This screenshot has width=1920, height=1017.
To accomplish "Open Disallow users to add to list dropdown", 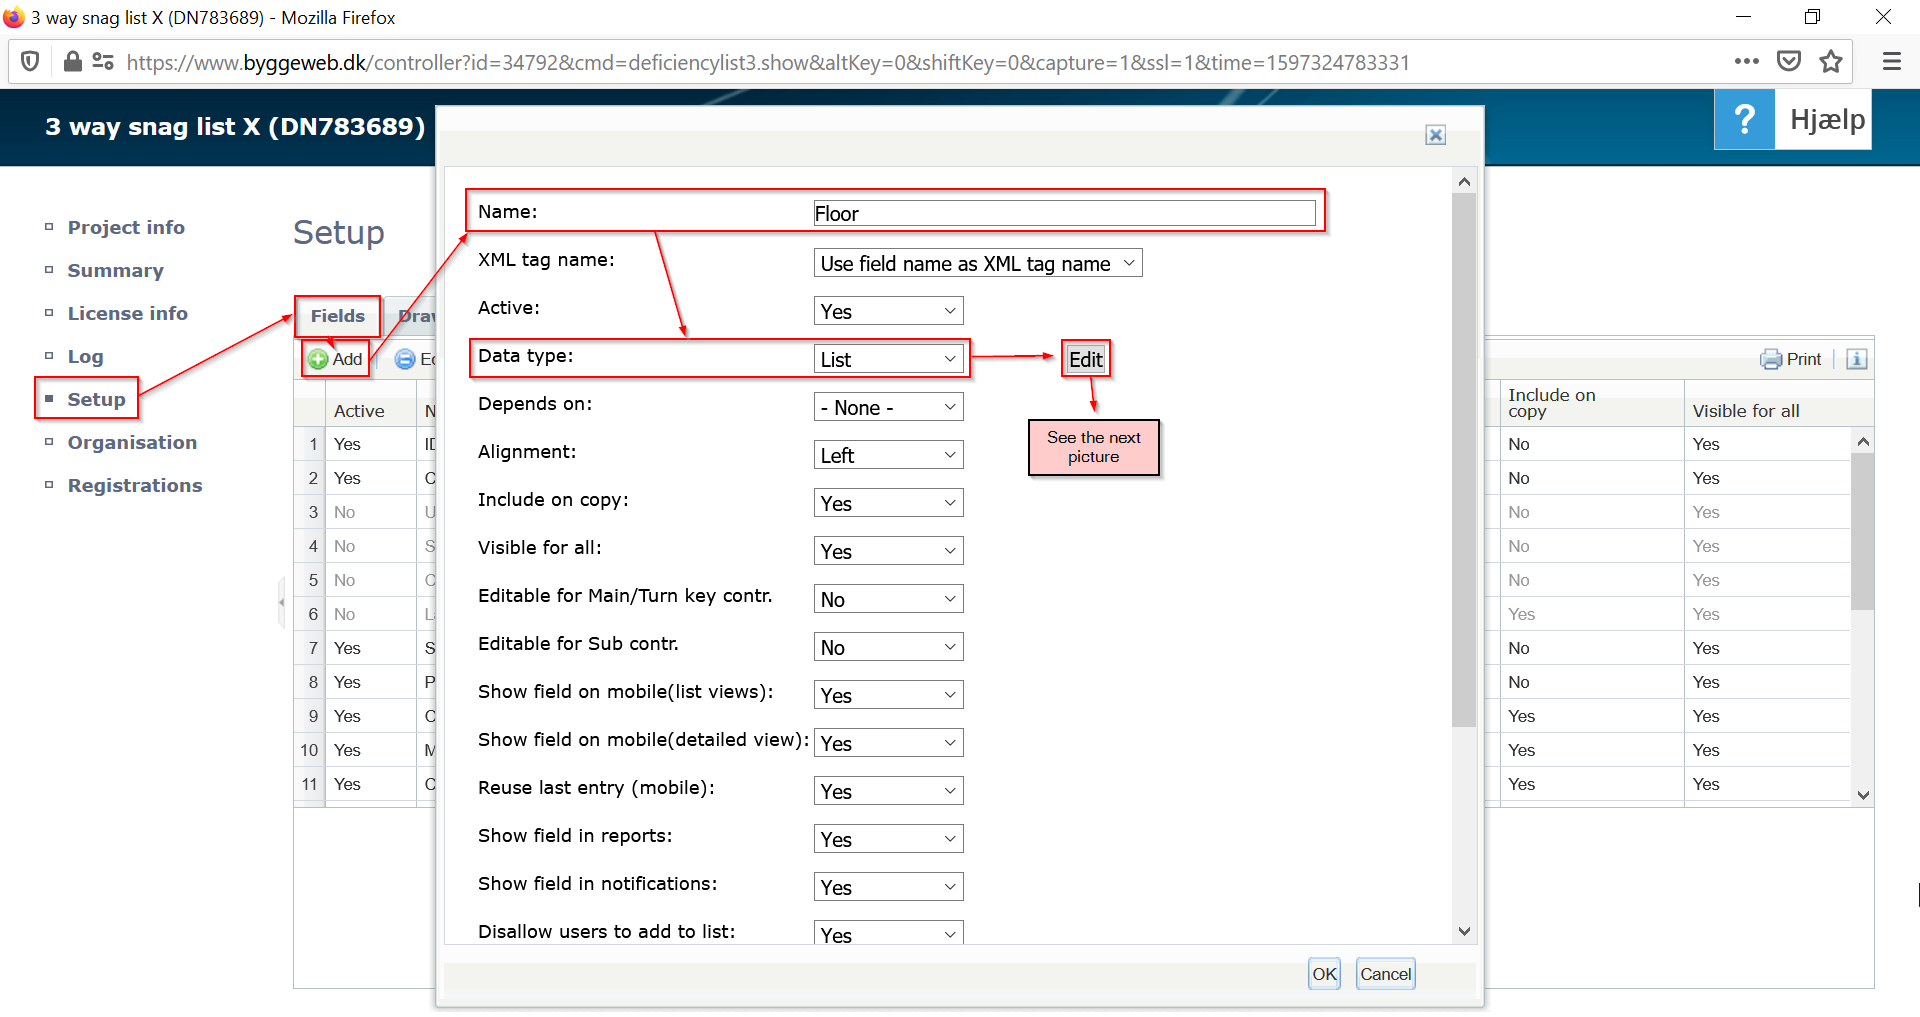I will pos(888,933).
